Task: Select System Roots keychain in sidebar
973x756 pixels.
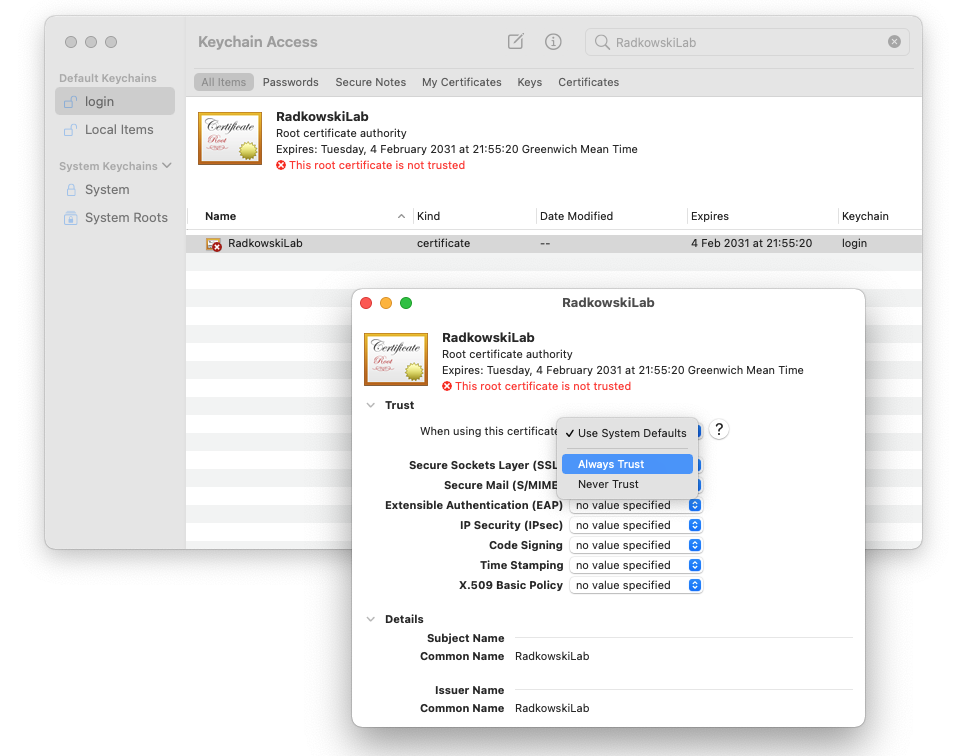Action: point(115,218)
